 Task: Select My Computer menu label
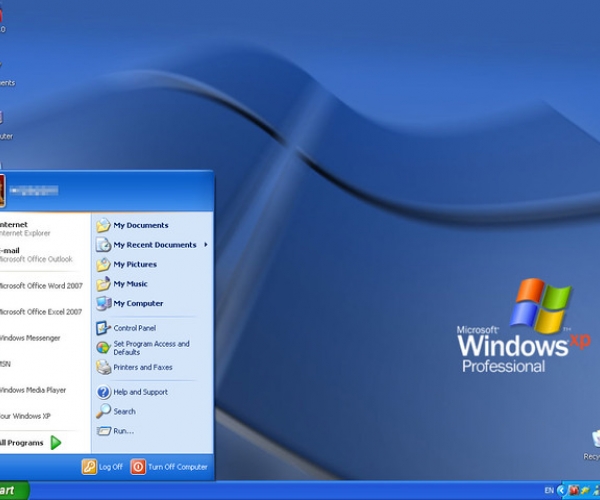click(x=138, y=303)
